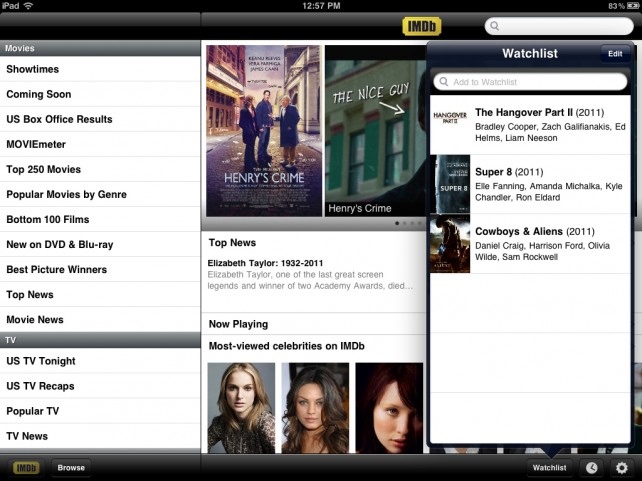Open the settings gear icon
This screenshot has width=642, height=481.
tap(622, 467)
